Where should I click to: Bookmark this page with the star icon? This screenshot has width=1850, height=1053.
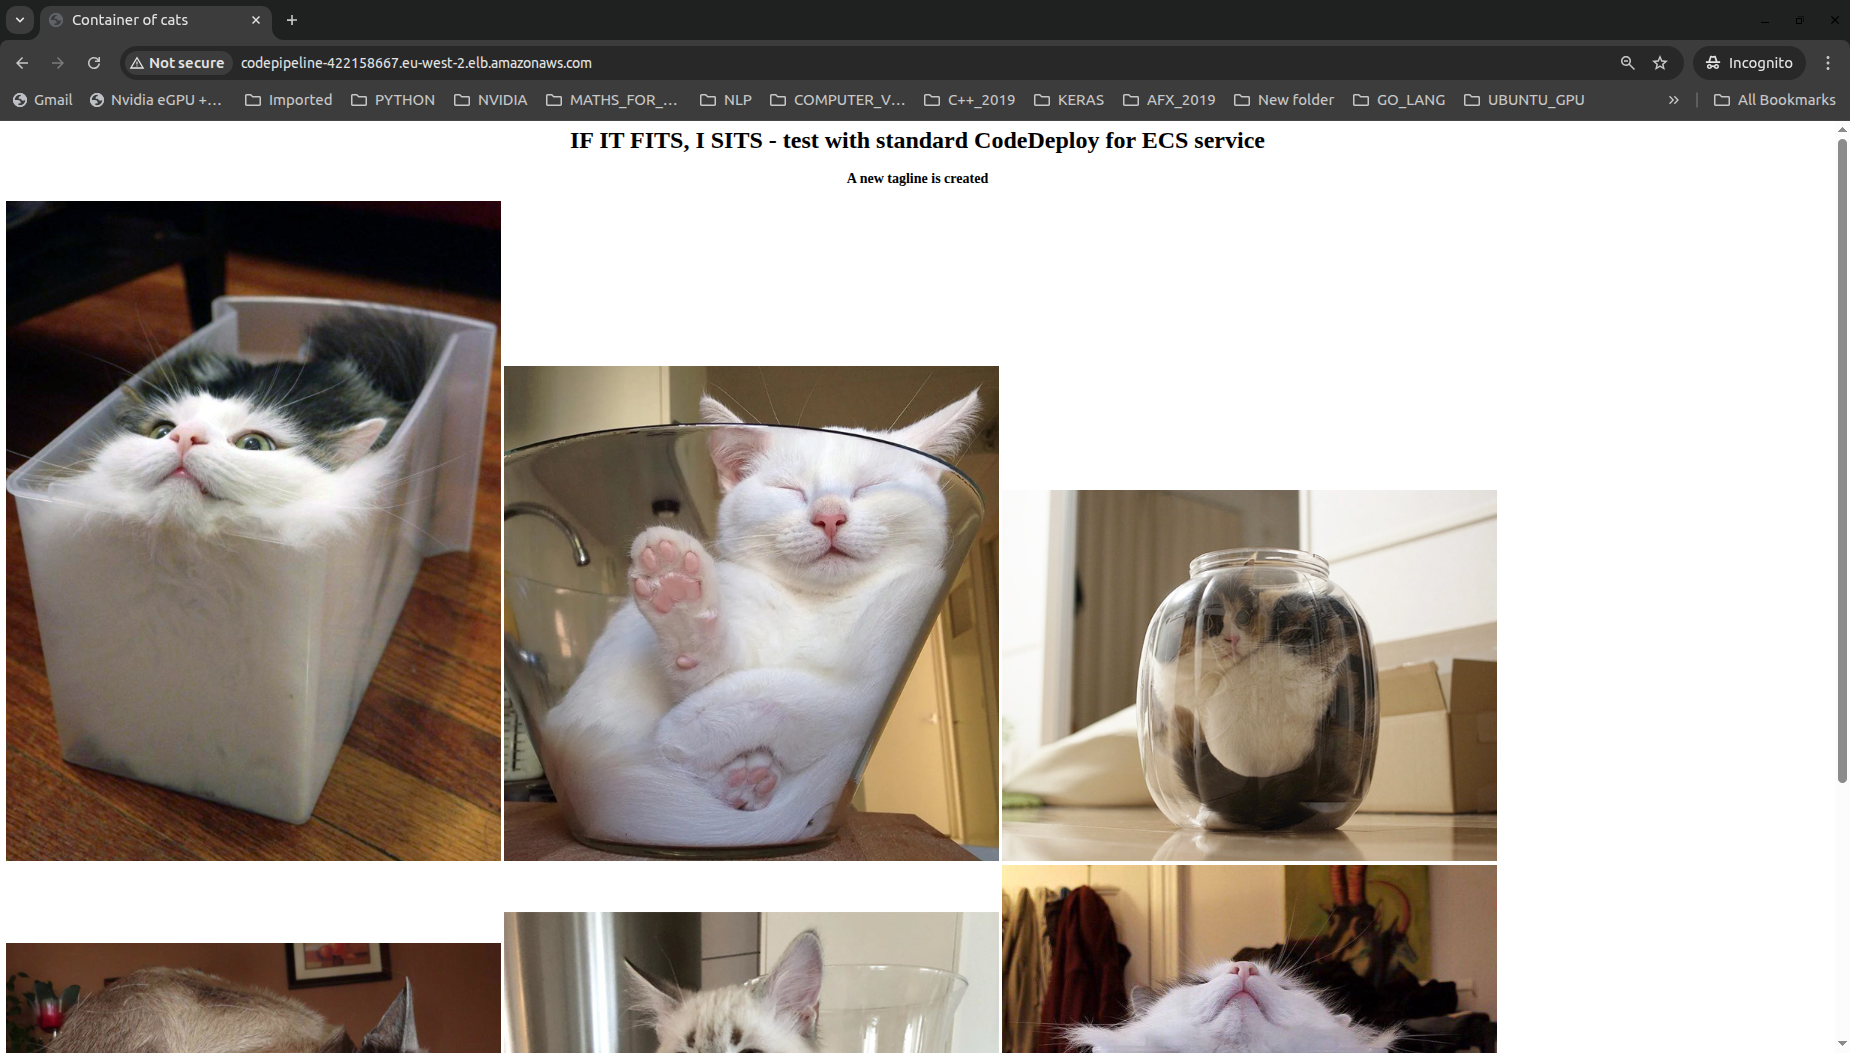coord(1660,62)
